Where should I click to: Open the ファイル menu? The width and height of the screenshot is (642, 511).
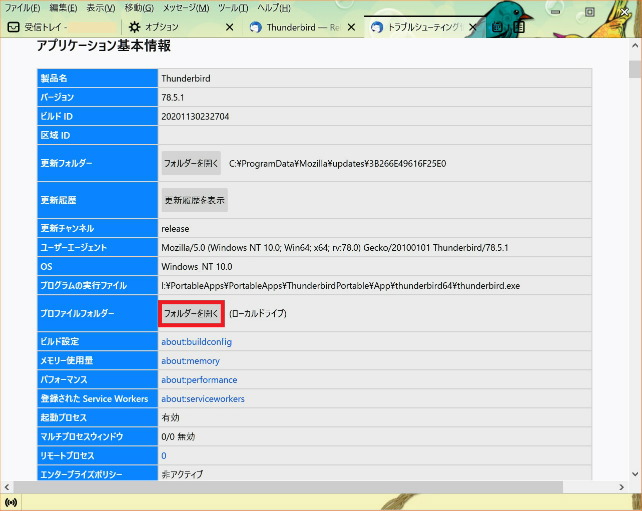[x=22, y=8]
